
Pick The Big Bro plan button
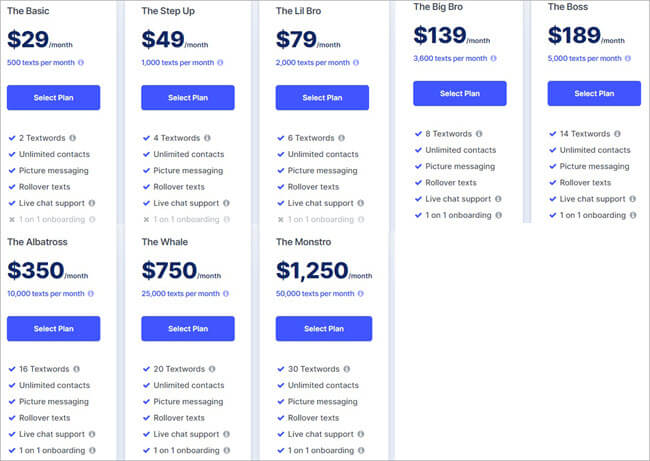459,94
